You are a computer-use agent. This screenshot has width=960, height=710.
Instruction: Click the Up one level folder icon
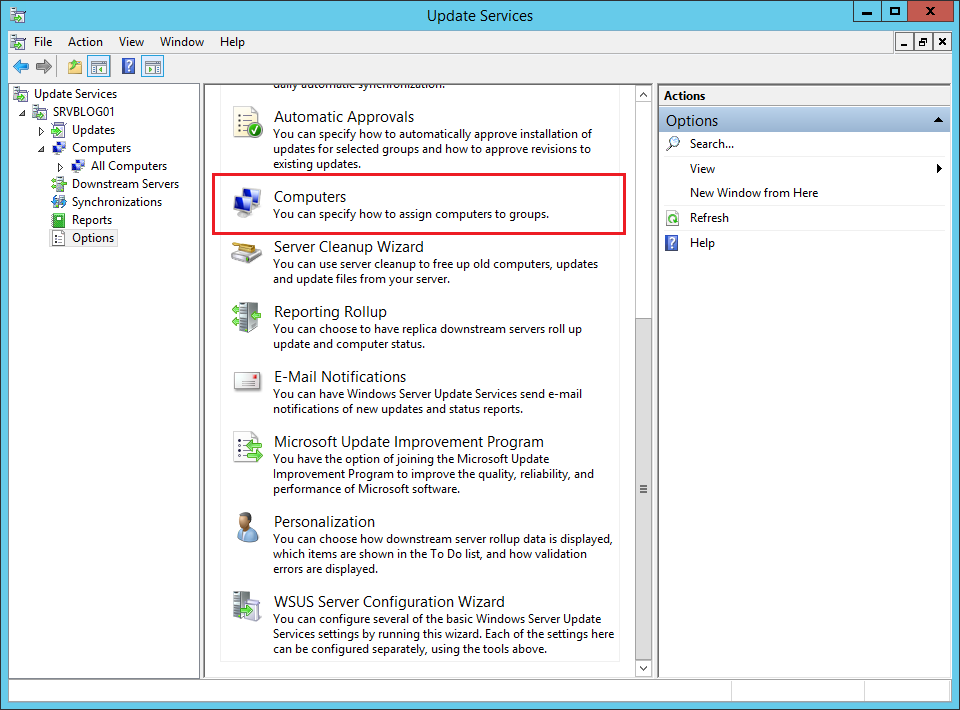[75, 66]
